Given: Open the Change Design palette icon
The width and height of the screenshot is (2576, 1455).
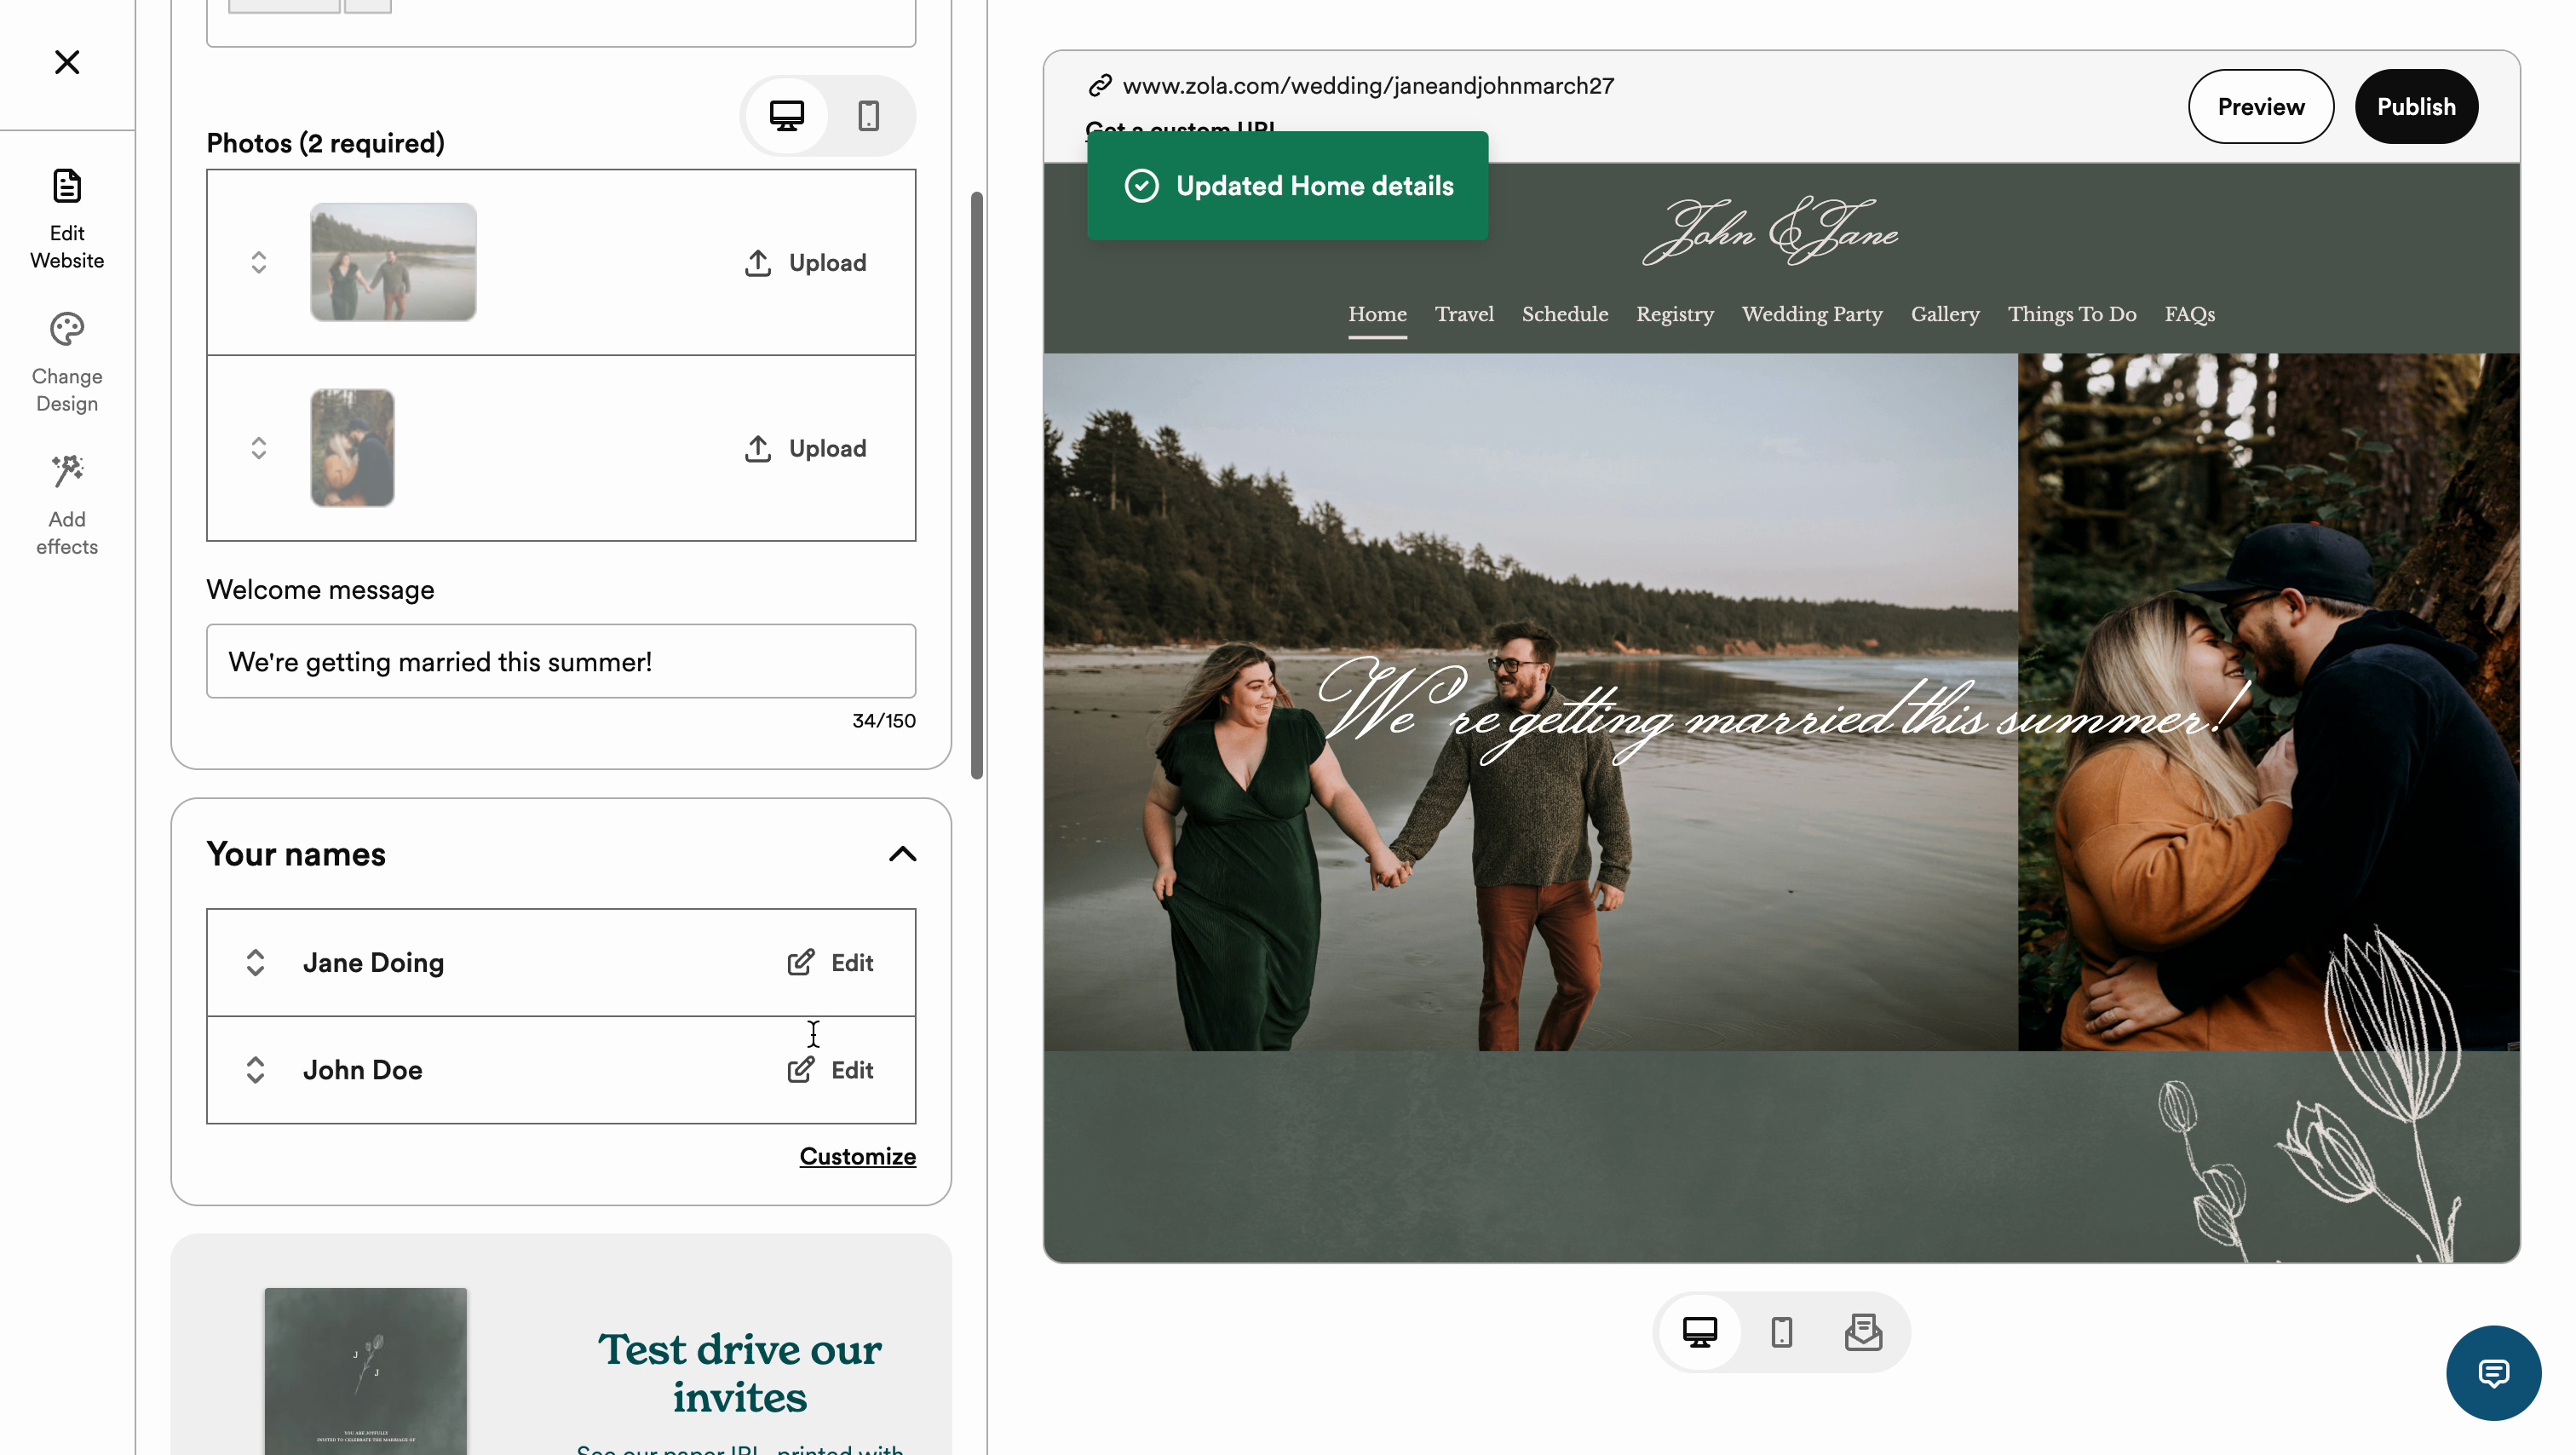Looking at the screenshot, I should point(67,330).
